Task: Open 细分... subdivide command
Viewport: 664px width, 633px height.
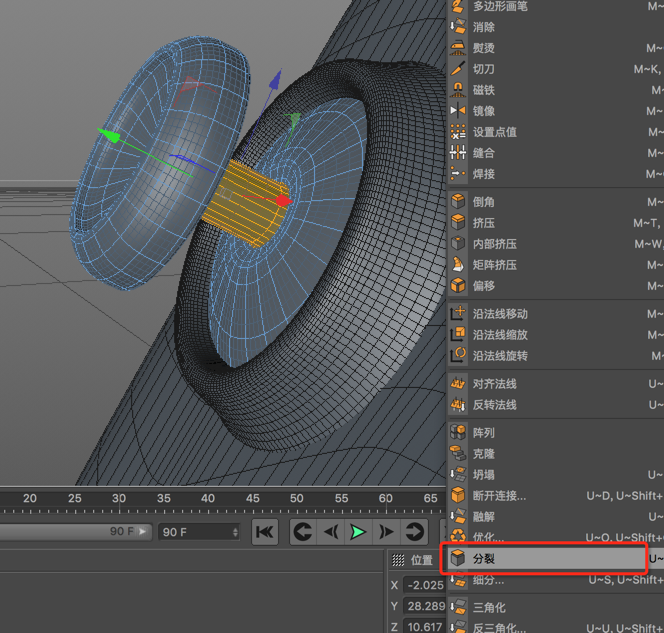Action: [556, 580]
